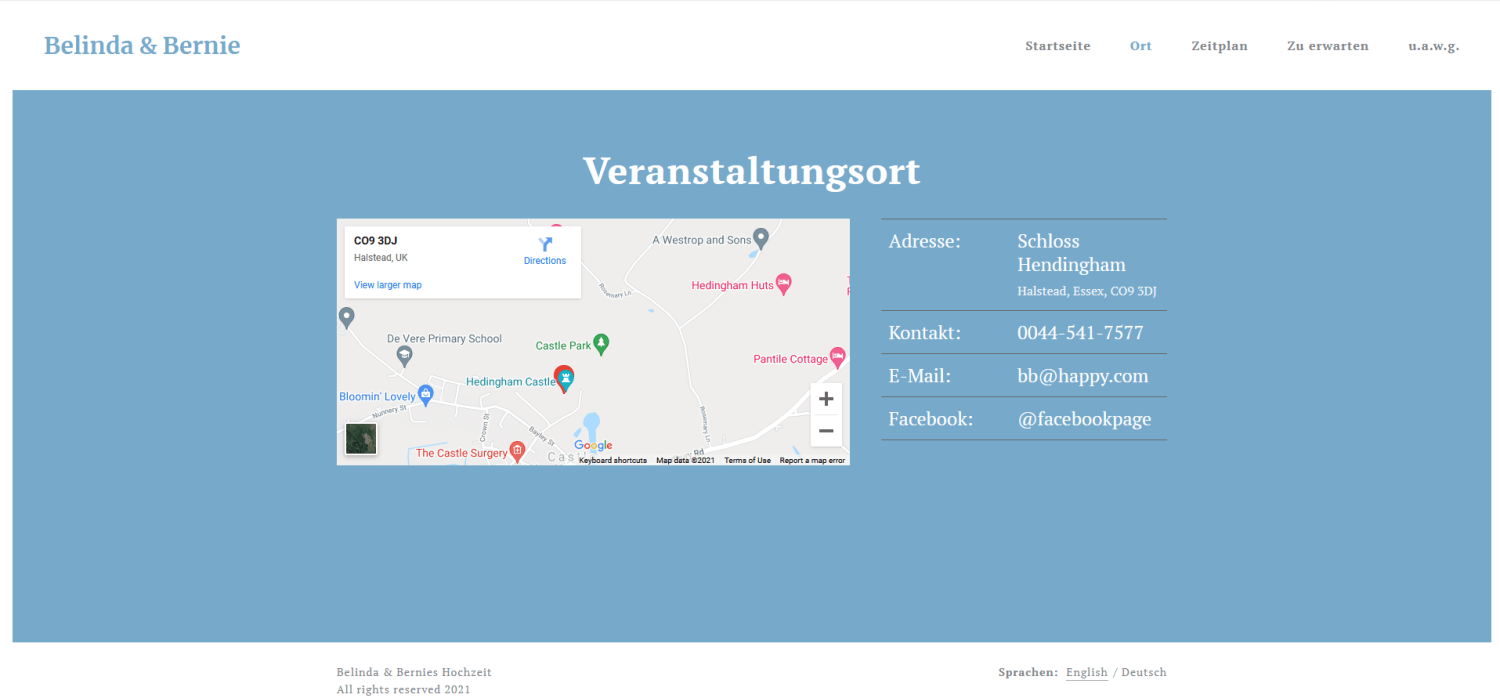This screenshot has width=1500, height=698.
Task: Zoom out with the map minus button
Action: 826,431
